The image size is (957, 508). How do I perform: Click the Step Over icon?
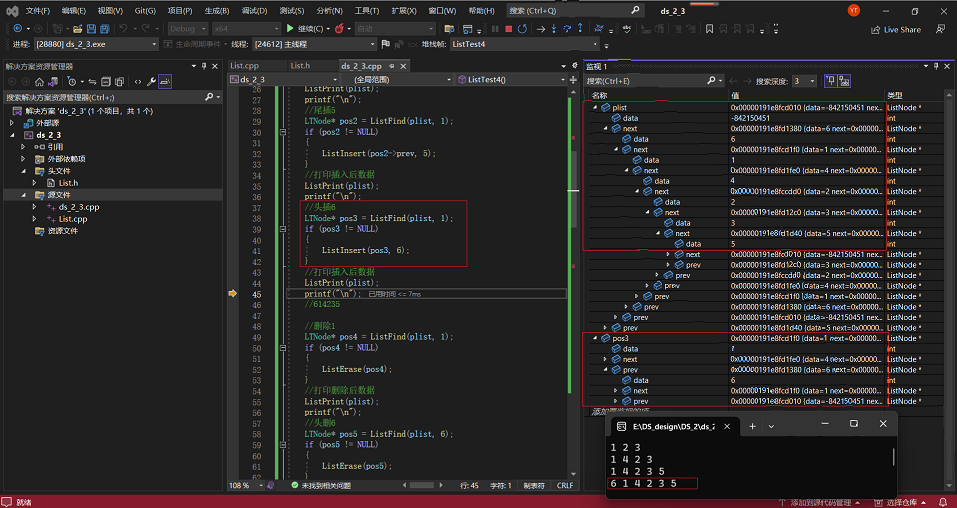click(567, 29)
